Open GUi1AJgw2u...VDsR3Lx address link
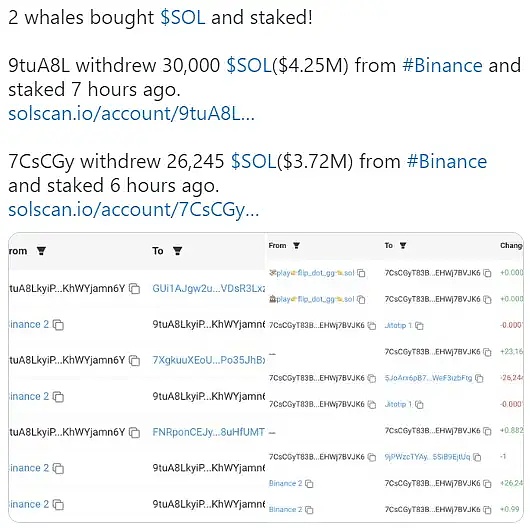Viewport: 530px width, 528px height. coord(209,288)
